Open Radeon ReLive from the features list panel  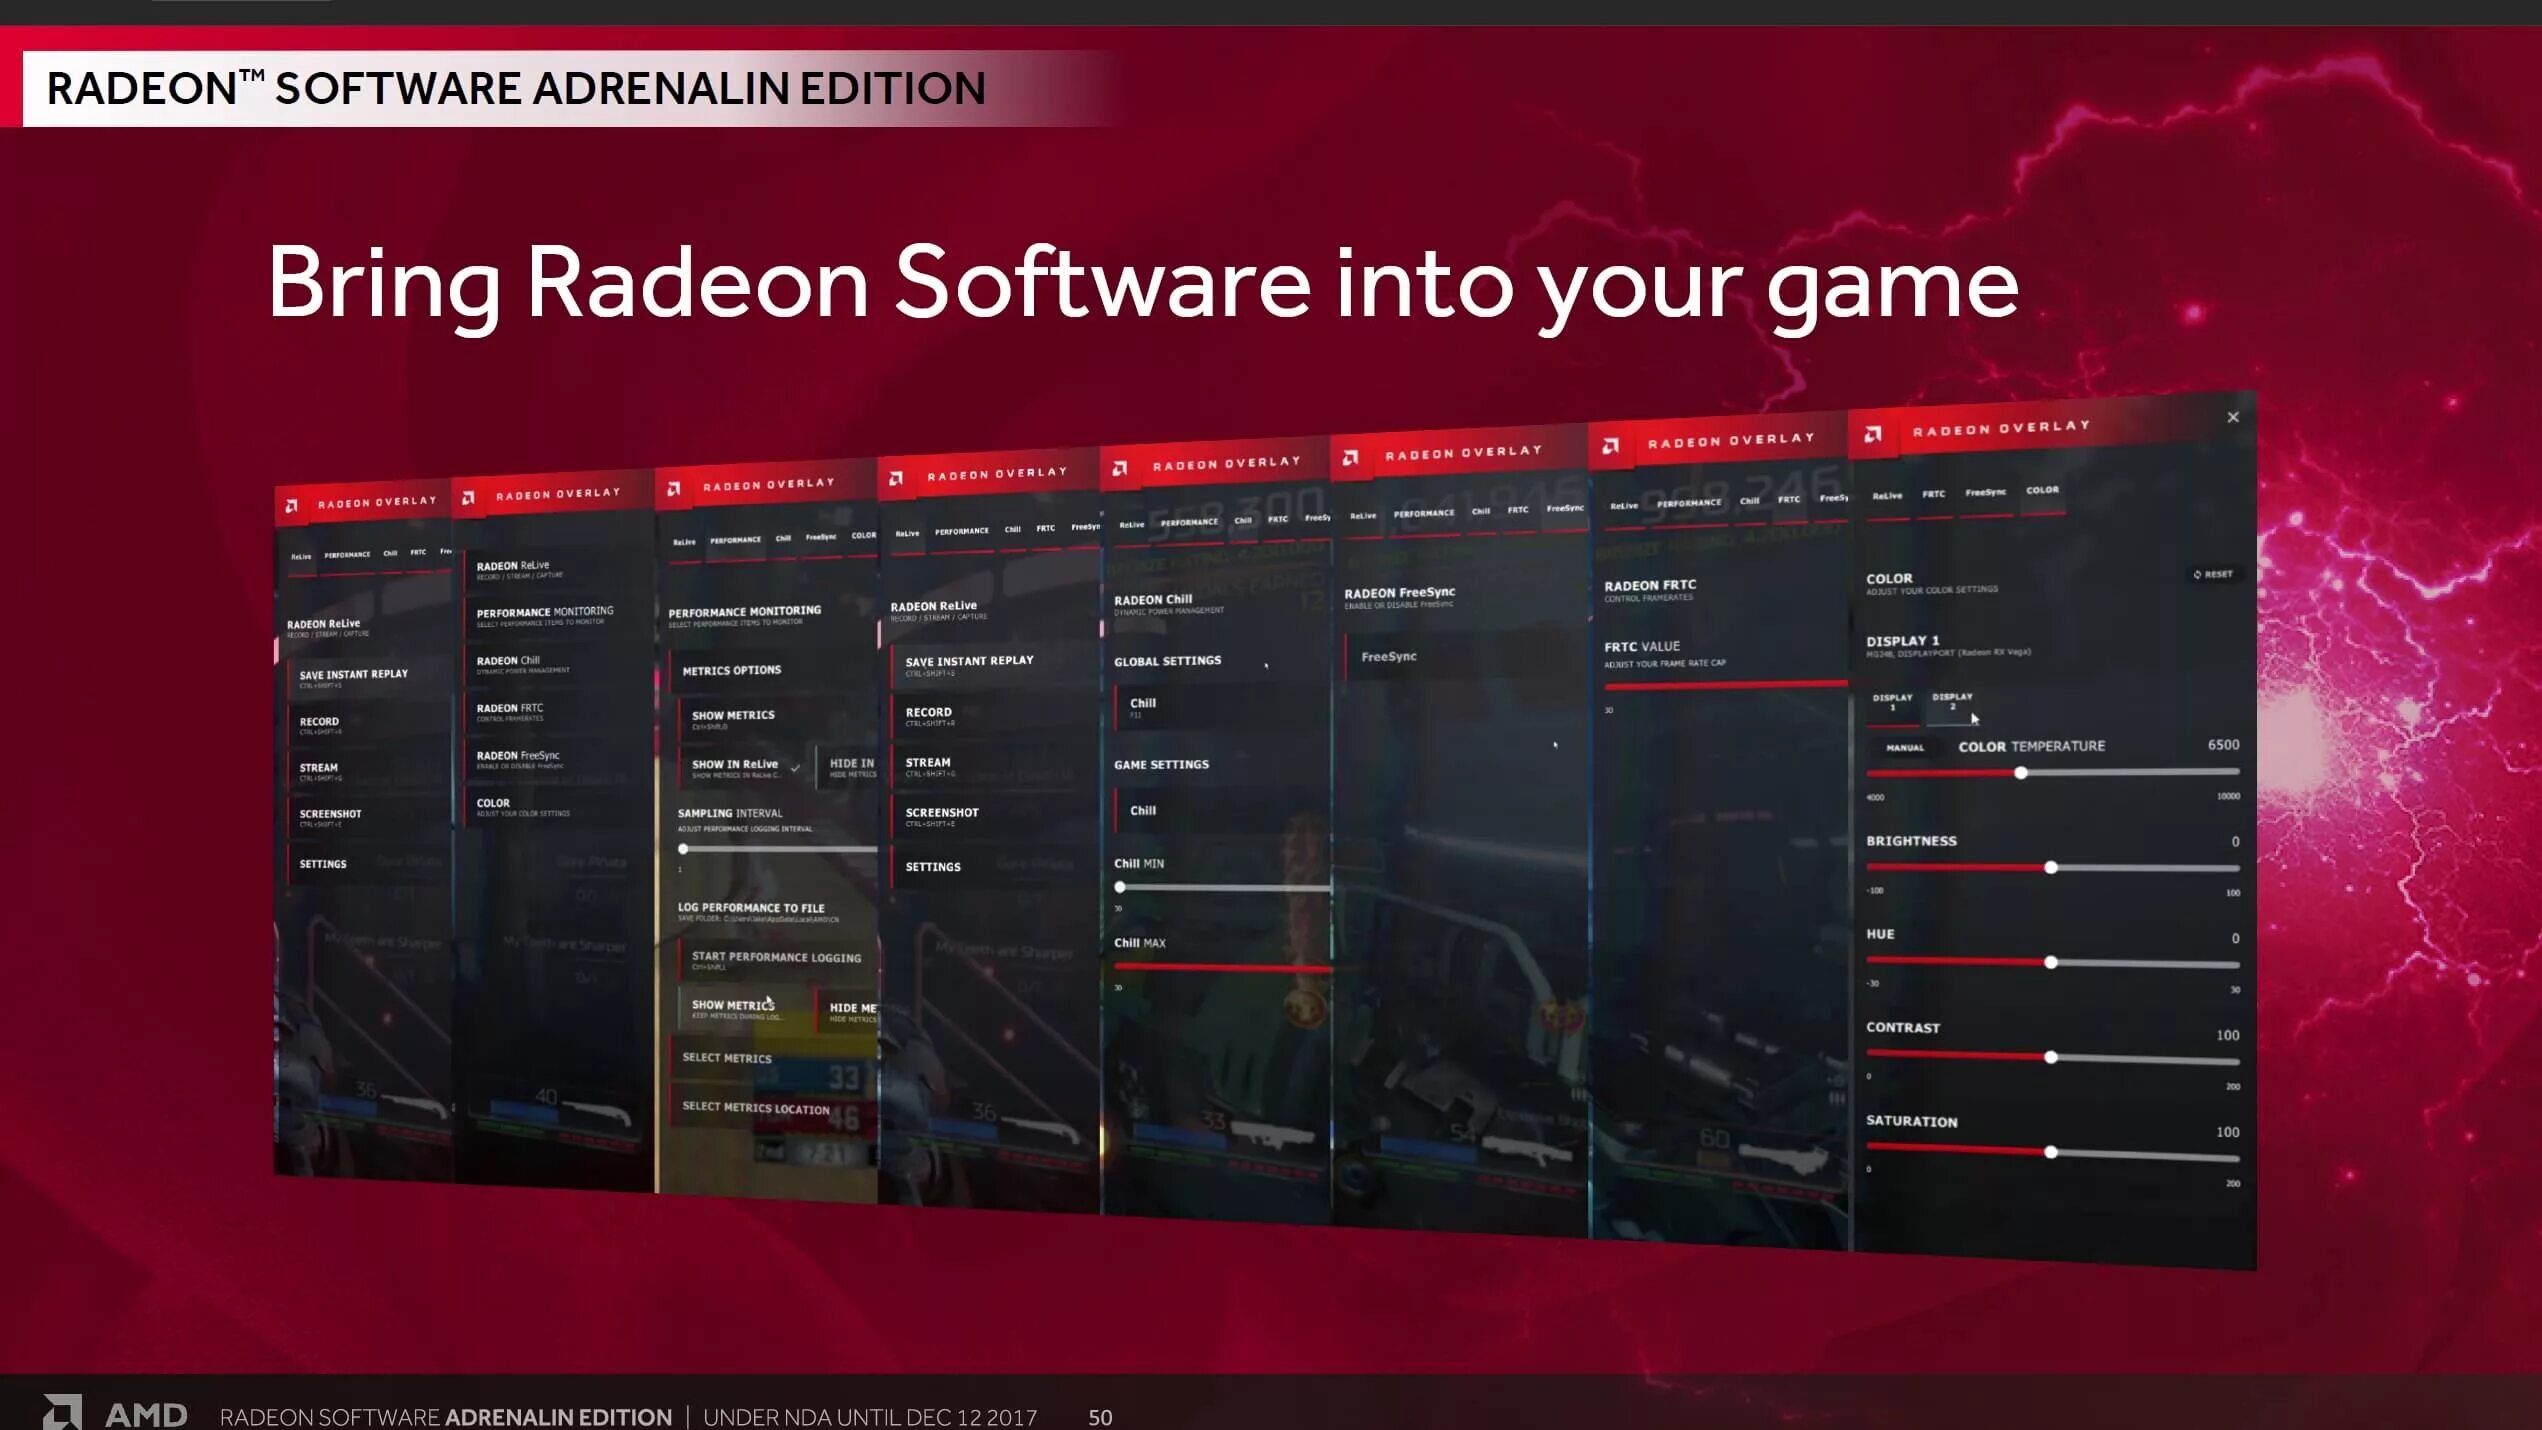tap(558, 569)
